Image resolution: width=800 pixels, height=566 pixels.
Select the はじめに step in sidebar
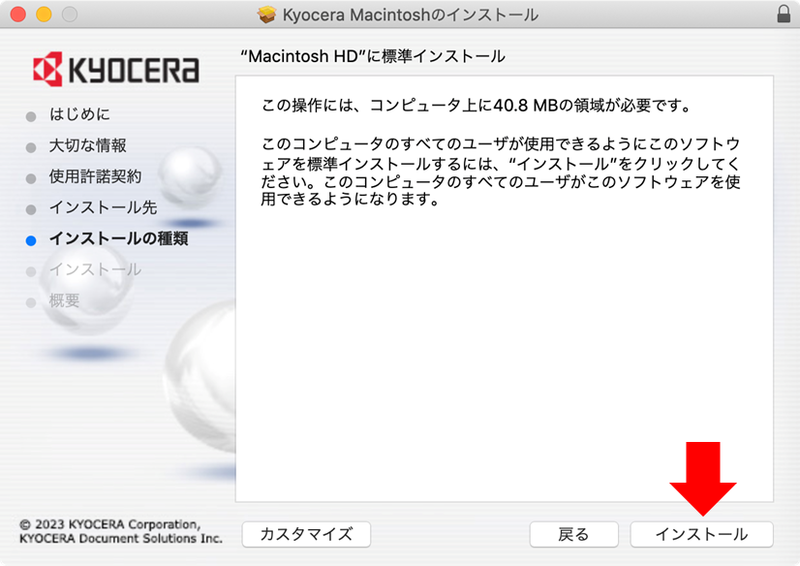(x=80, y=114)
